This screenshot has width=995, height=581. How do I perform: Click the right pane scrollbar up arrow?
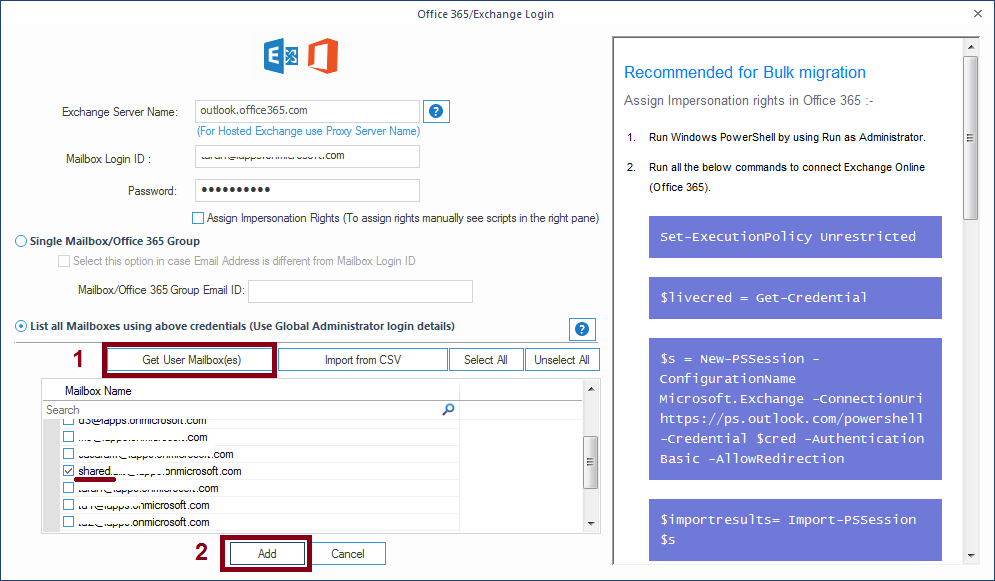click(970, 46)
